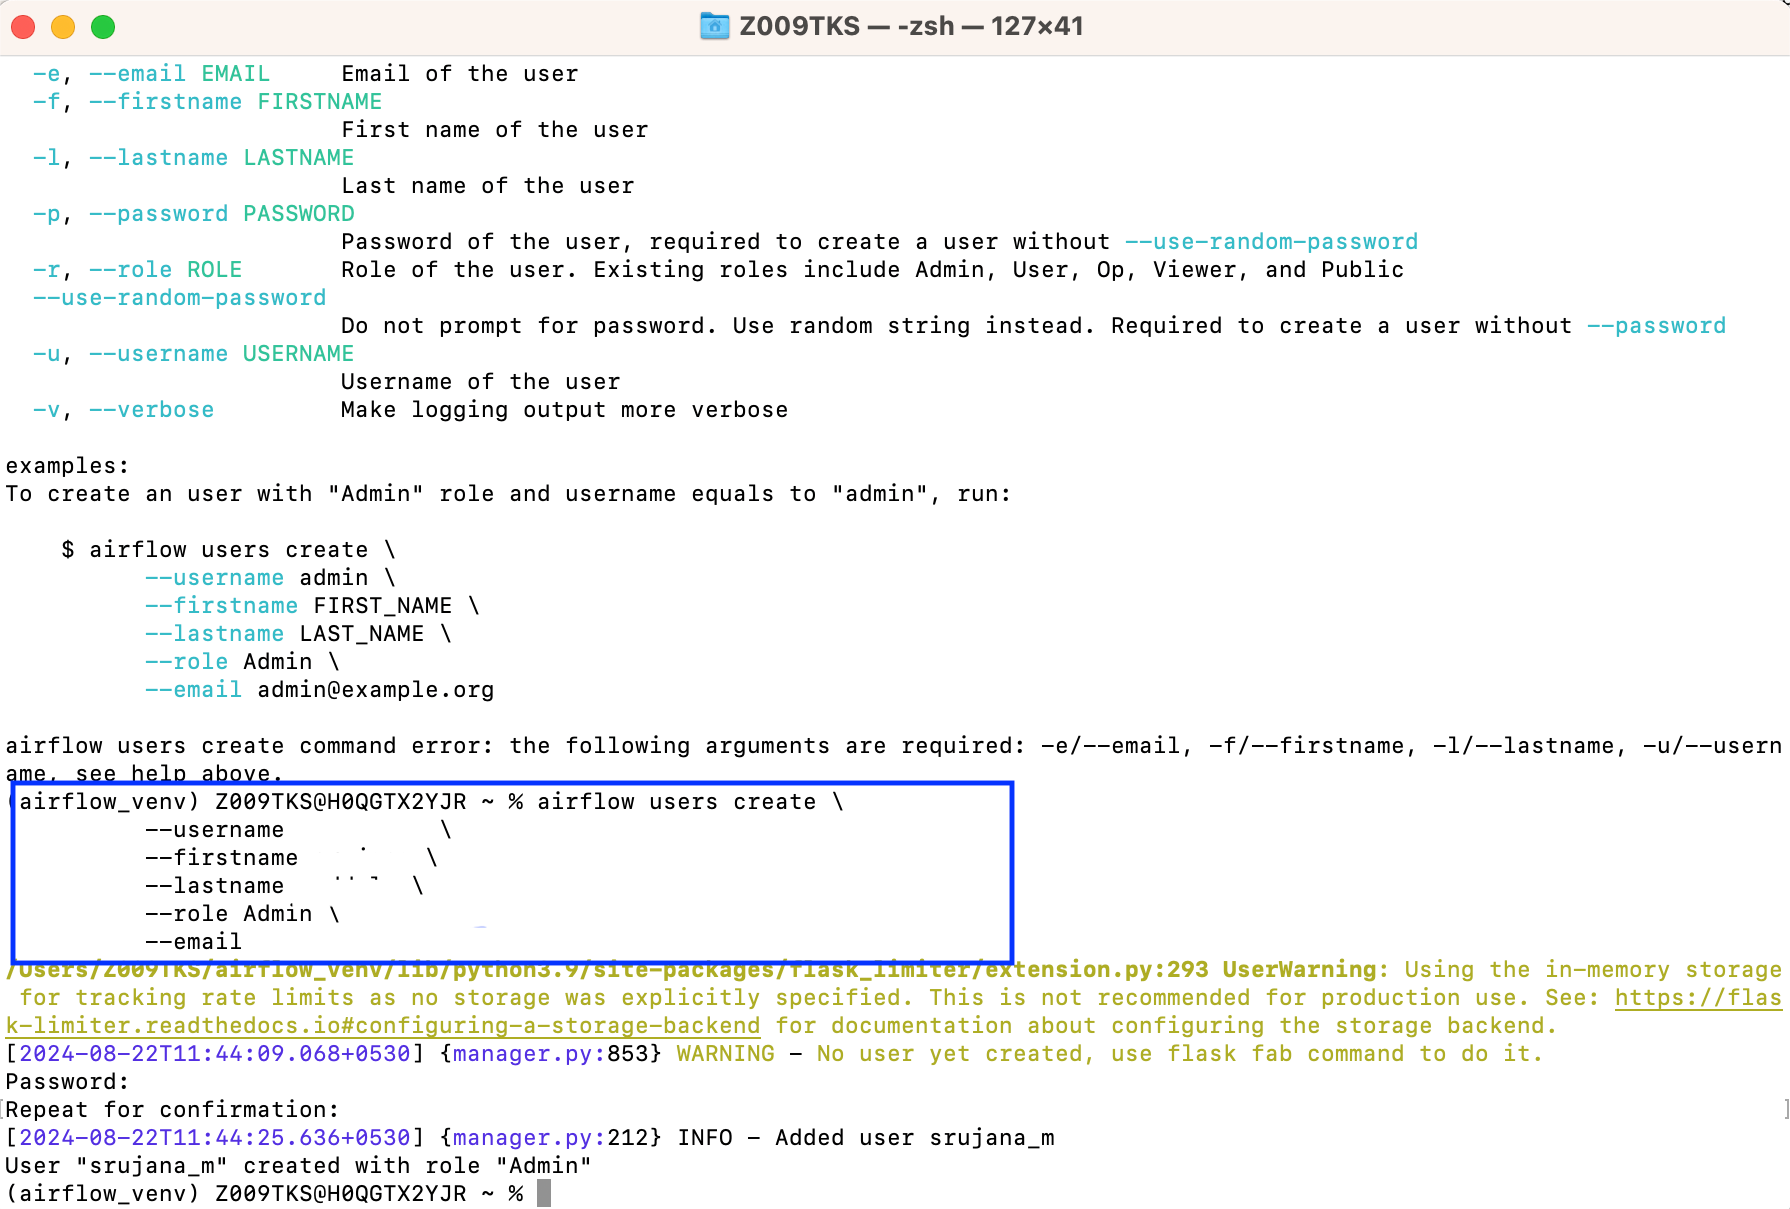The height and width of the screenshot is (1209, 1790).
Task: Click the '--password PASSWORD' option text
Action: click(x=221, y=214)
